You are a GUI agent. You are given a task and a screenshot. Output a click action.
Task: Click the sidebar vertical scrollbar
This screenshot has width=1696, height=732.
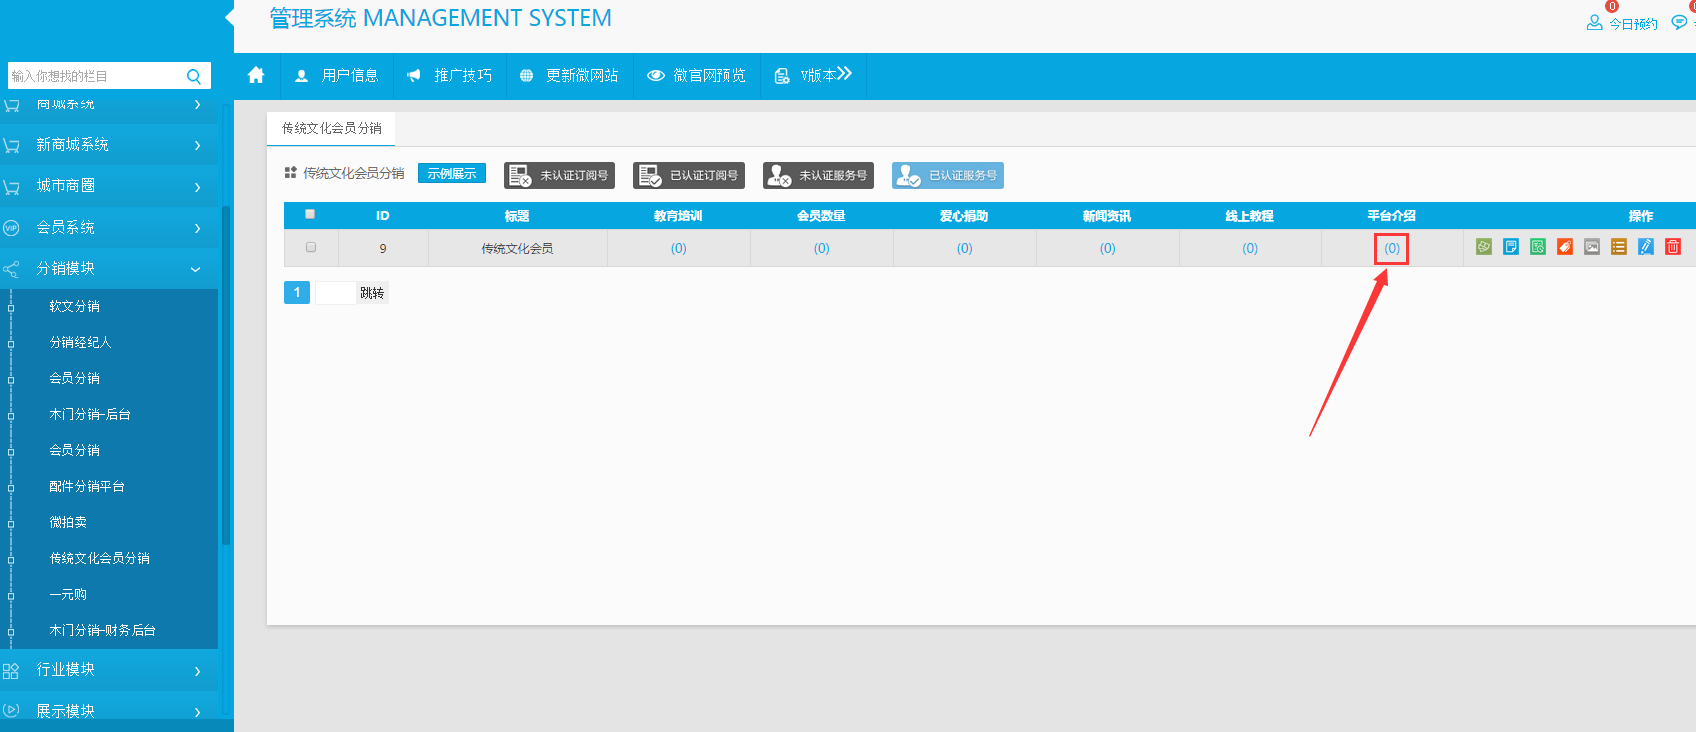pos(226,375)
